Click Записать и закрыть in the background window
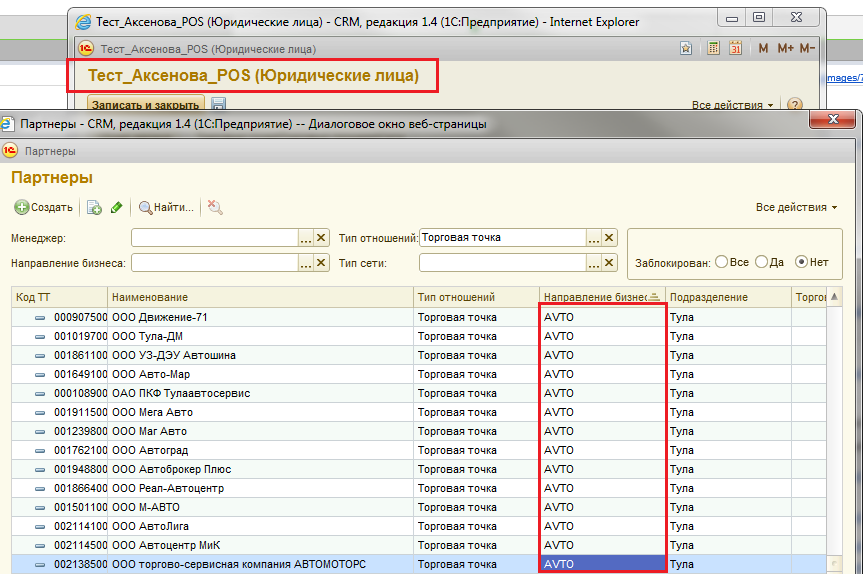863x574 pixels. [x=146, y=103]
